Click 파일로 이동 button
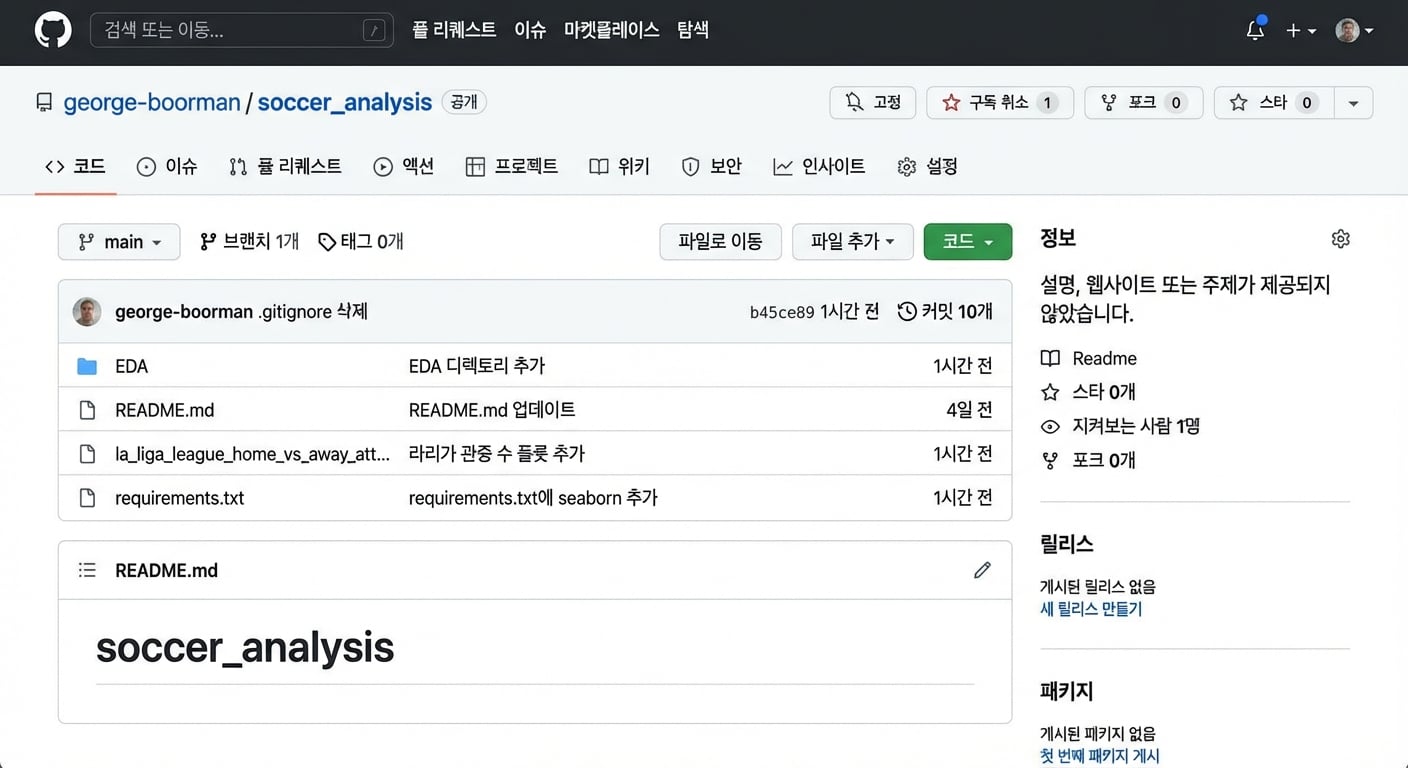 [x=720, y=241]
